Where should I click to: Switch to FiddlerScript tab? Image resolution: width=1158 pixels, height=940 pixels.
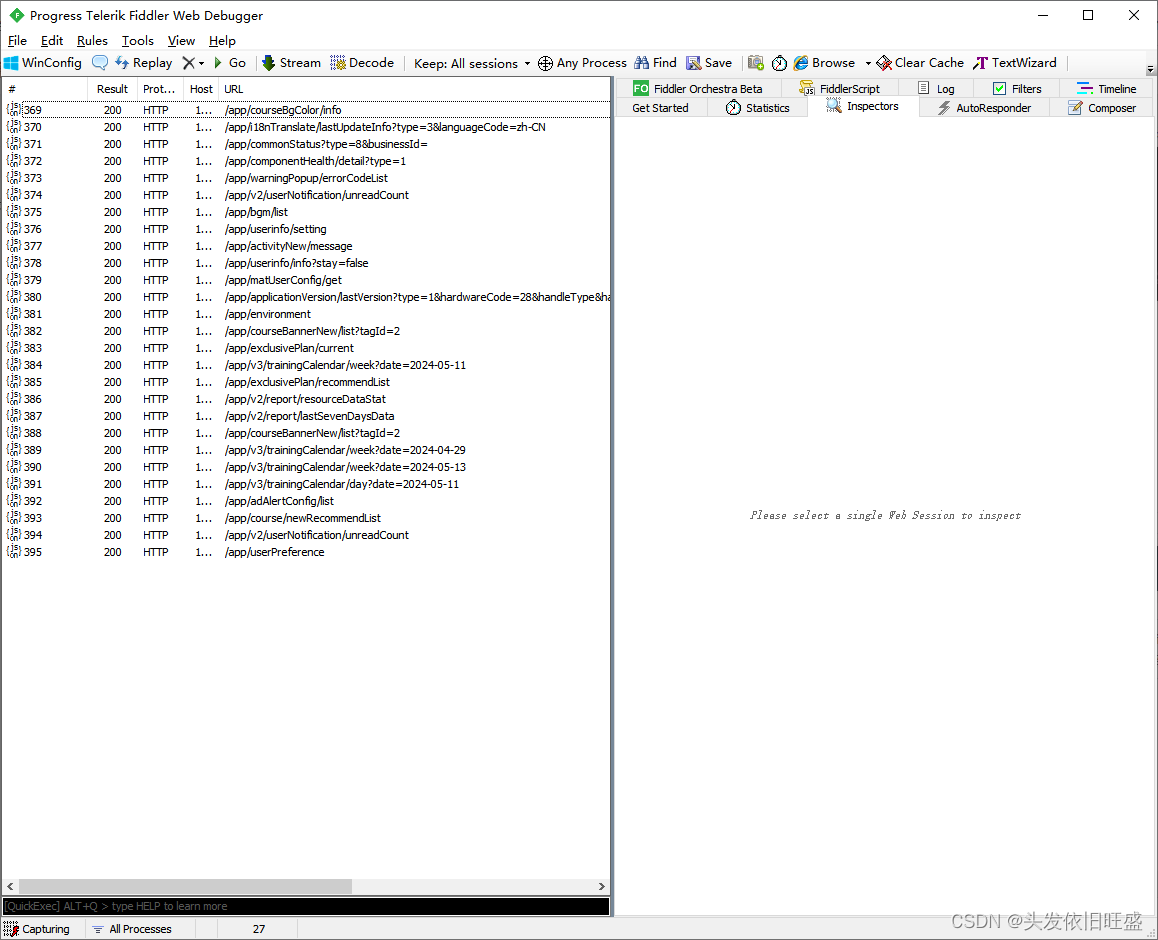(840, 89)
